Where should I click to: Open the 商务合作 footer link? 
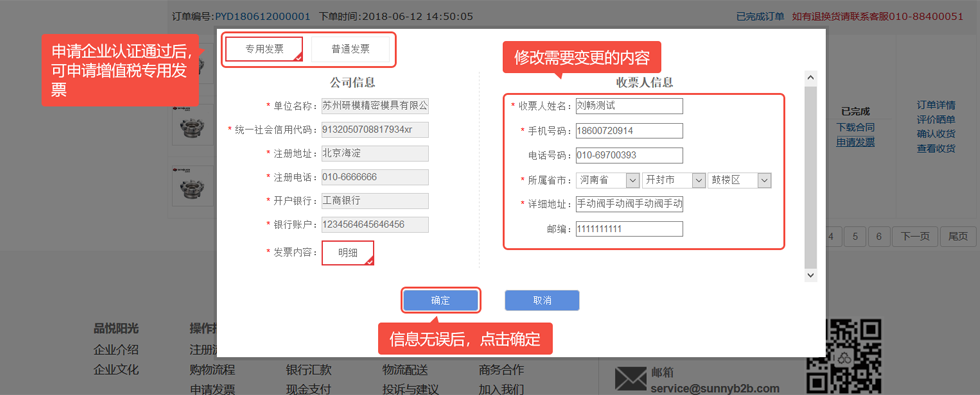point(501,369)
